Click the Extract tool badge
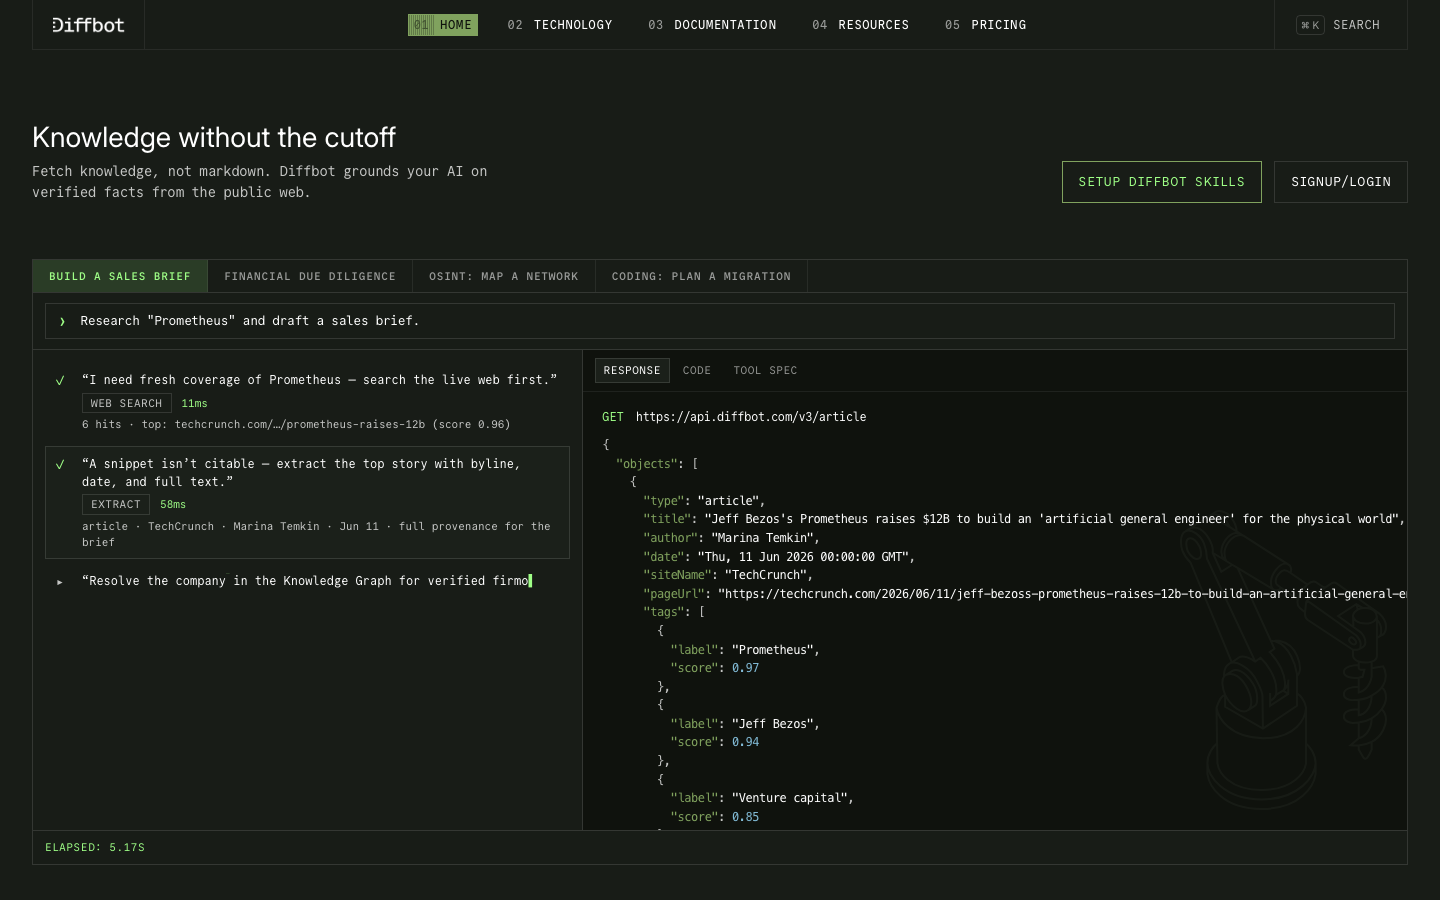Image resolution: width=1440 pixels, height=900 pixels. [116, 504]
